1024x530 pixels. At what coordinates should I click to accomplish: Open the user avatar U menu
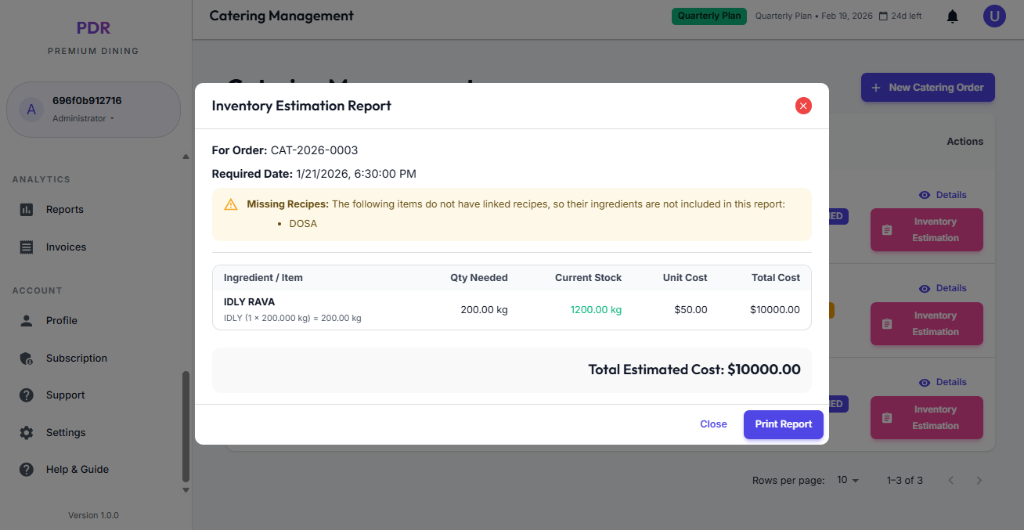coord(994,16)
